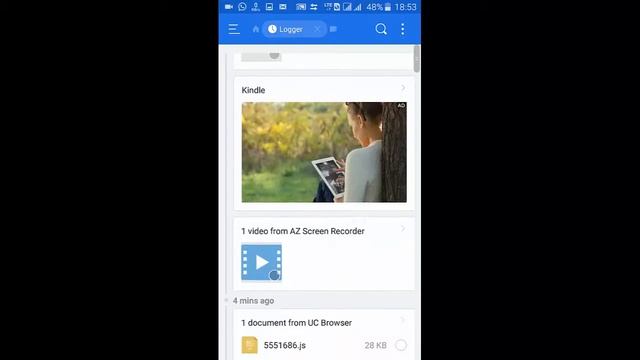The height and width of the screenshot is (360, 640).
Task: Open the hamburger navigation menu
Action: click(234, 29)
